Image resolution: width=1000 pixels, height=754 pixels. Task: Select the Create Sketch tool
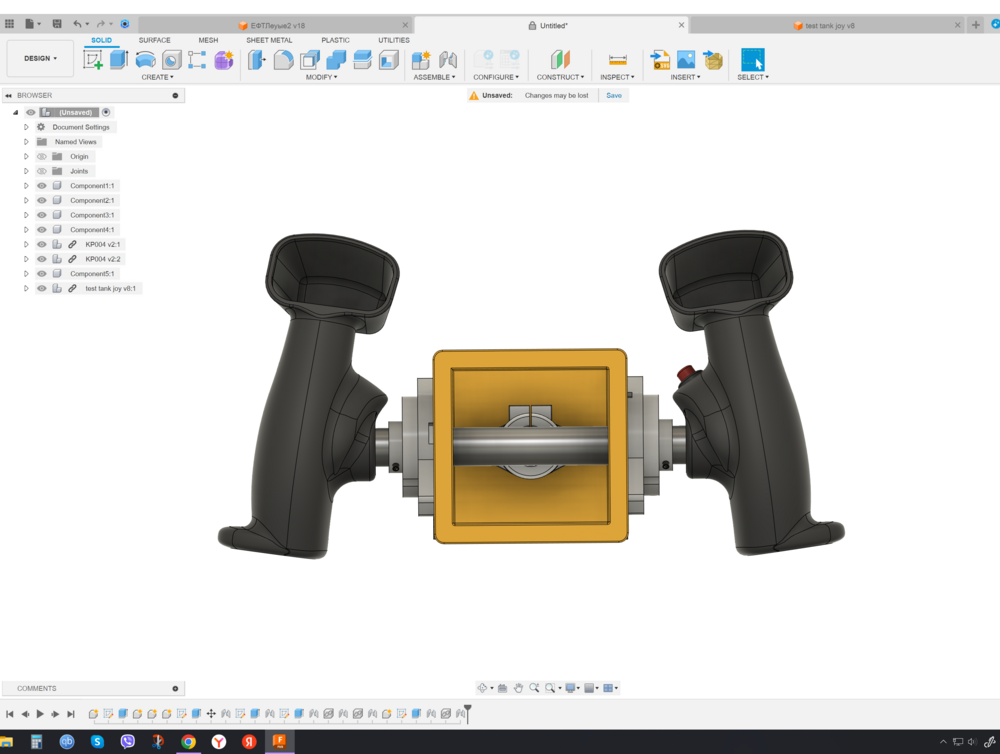point(95,60)
